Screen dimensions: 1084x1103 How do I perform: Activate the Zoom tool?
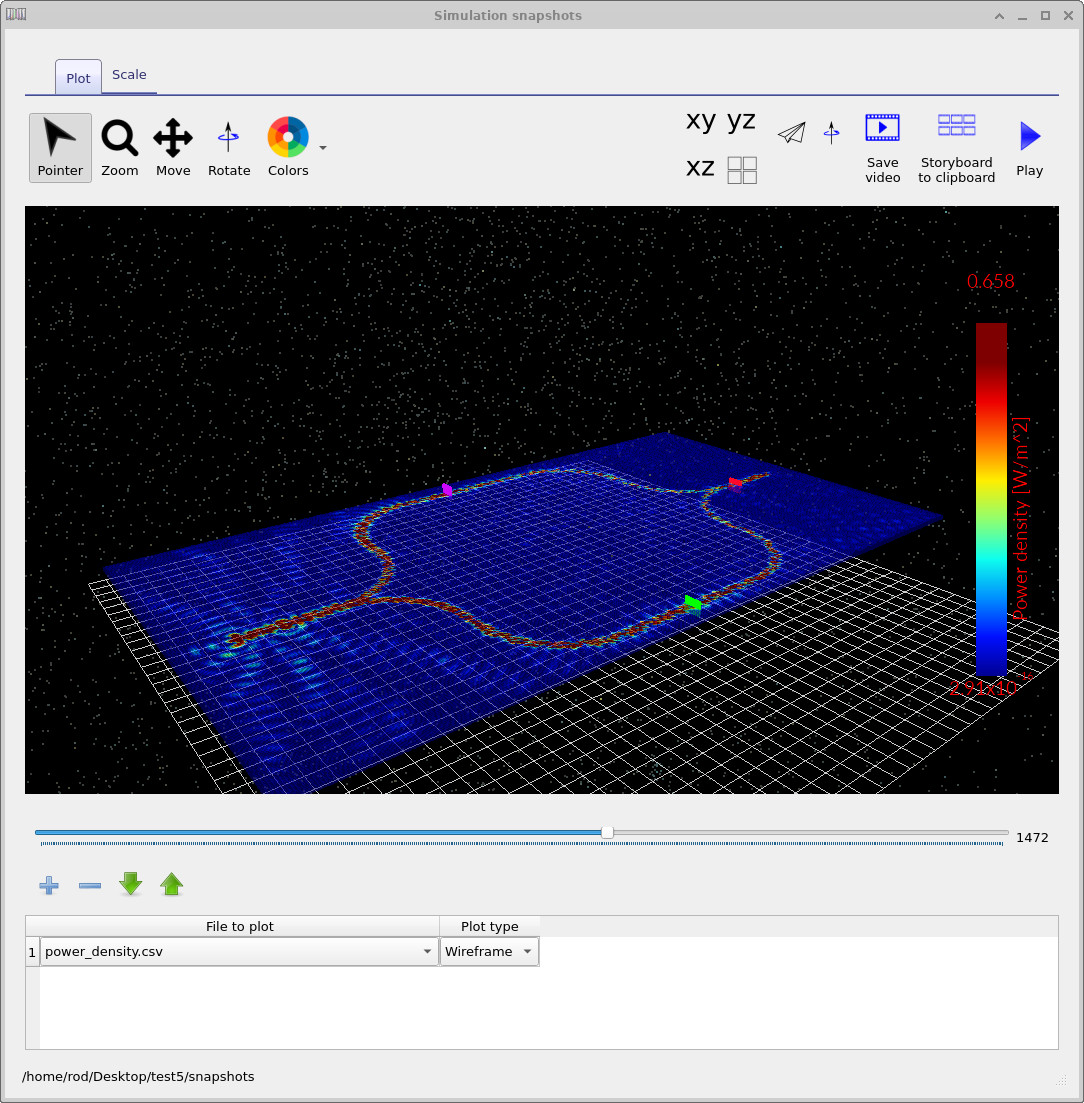[x=119, y=147]
